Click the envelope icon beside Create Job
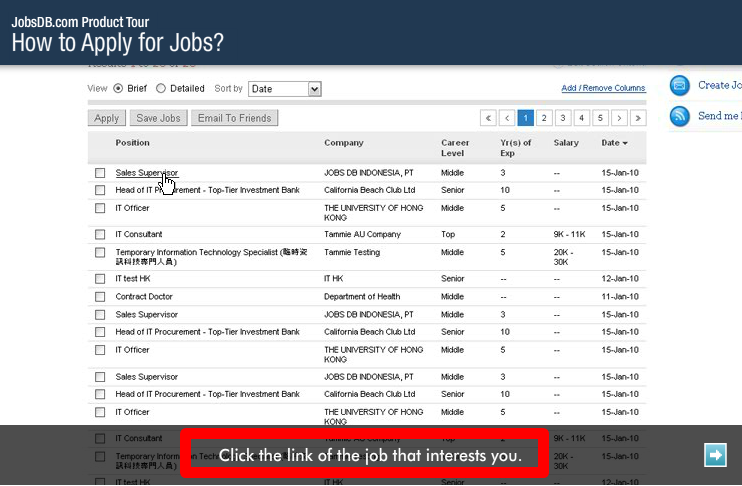The width and height of the screenshot is (742, 486). click(x=680, y=86)
